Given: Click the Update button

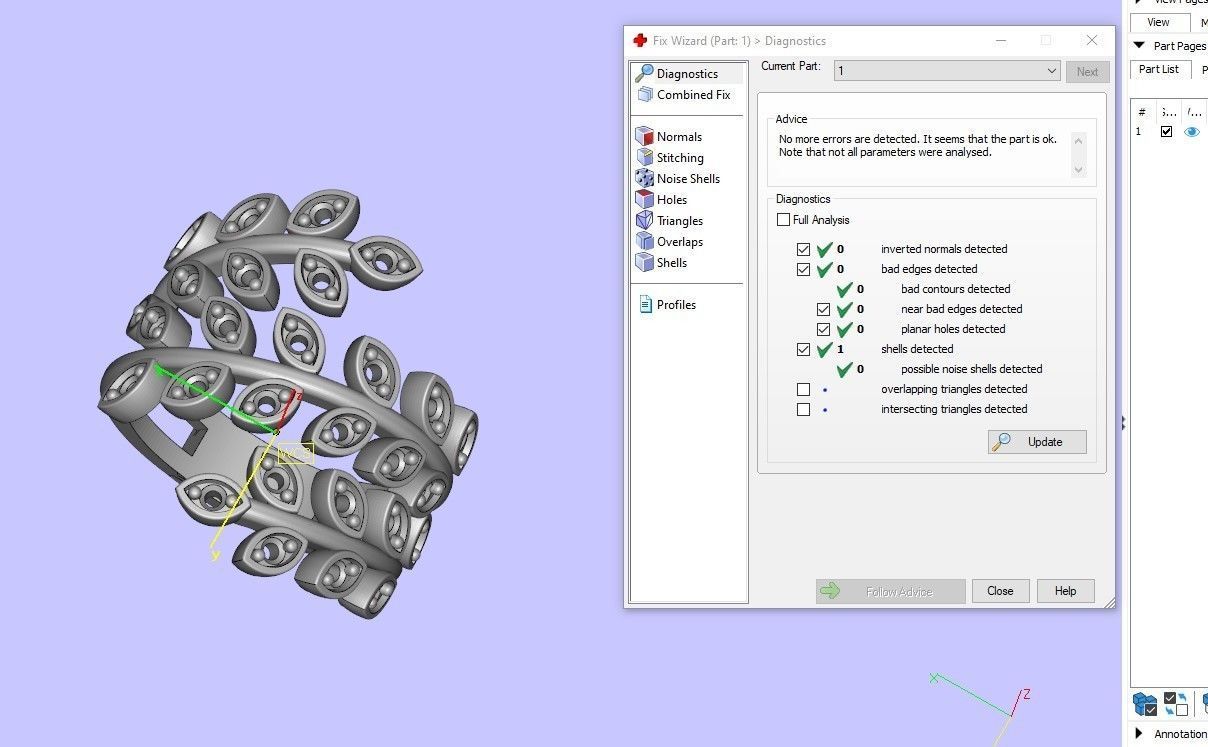Looking at the screenshot, I should coord(1037,442).
